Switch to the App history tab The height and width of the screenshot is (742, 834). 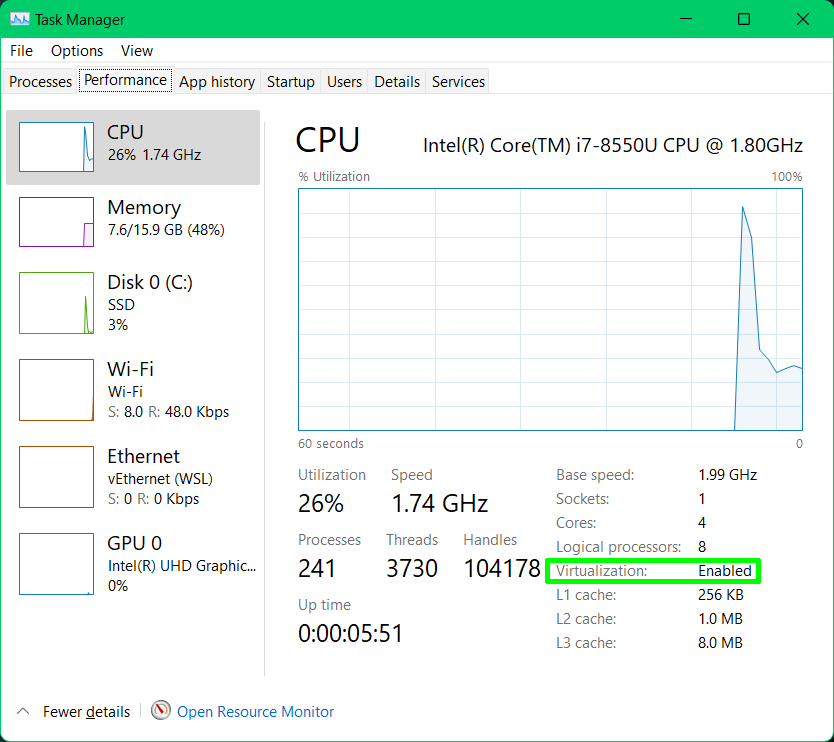pos(216,81)
